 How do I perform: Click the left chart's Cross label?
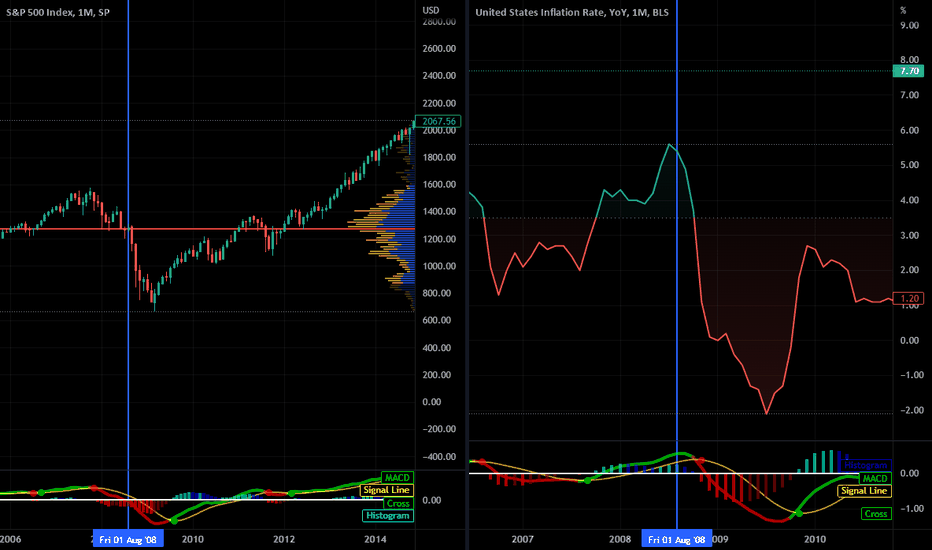pos(398,503)
